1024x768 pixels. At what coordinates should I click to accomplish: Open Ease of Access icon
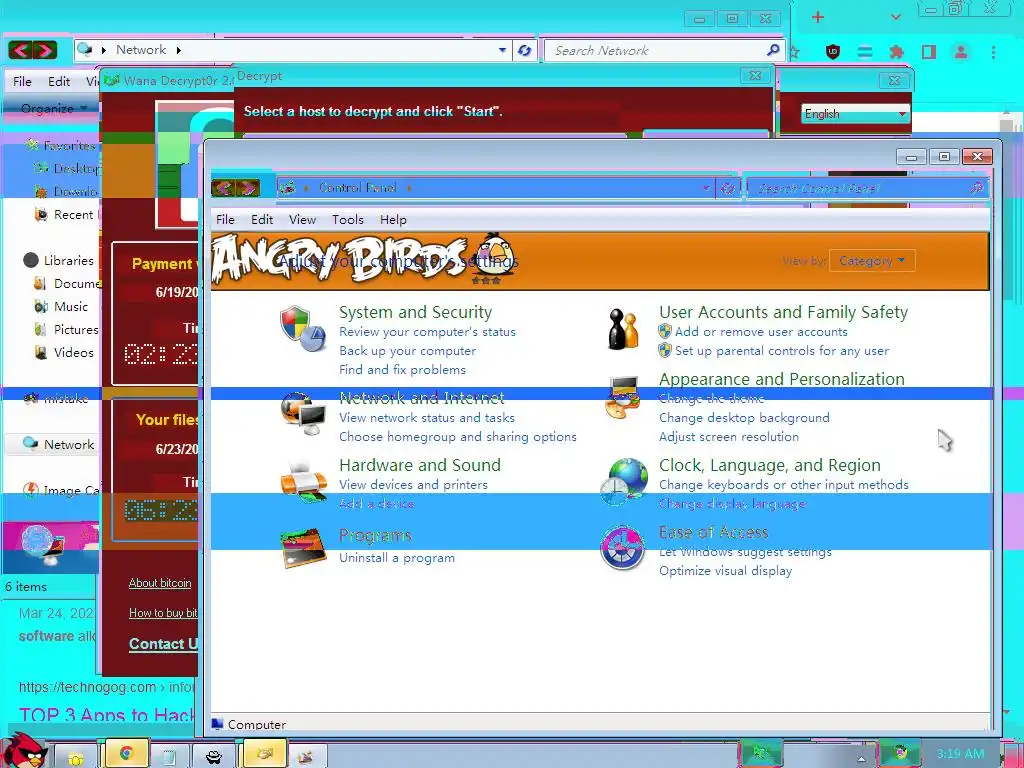622,549
